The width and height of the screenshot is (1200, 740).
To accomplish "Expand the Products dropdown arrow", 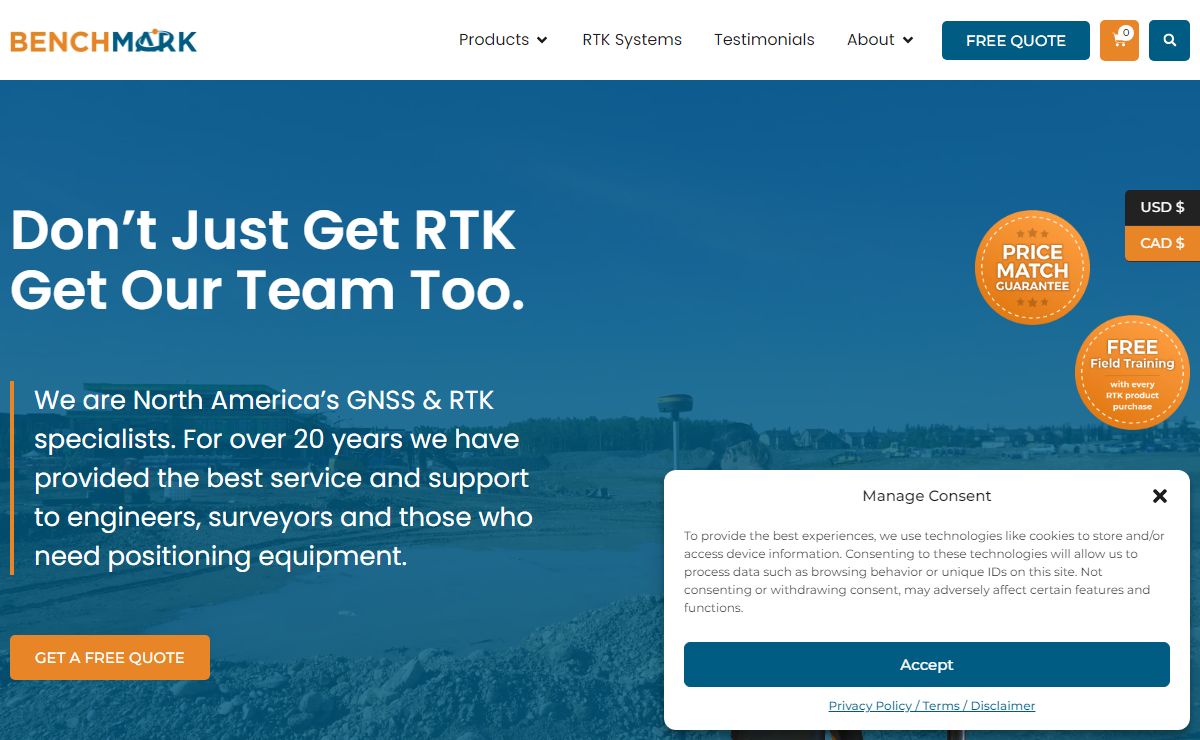I will [542, 40].
